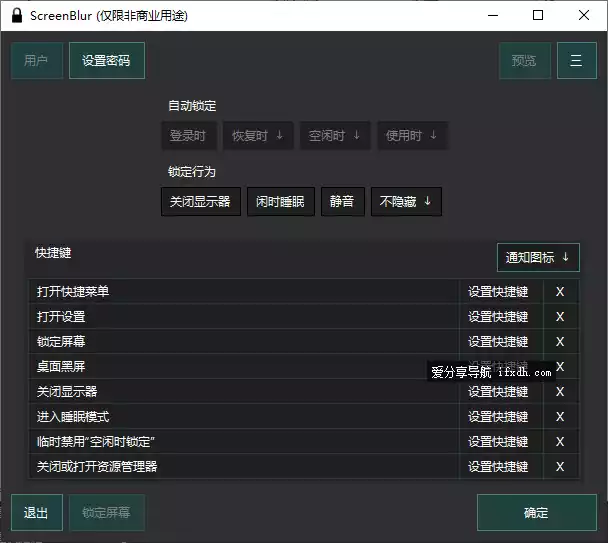Select the 桌面黑屏 row label
The width and height of the screenshot is (608, 543).
(x=61, y=367)
